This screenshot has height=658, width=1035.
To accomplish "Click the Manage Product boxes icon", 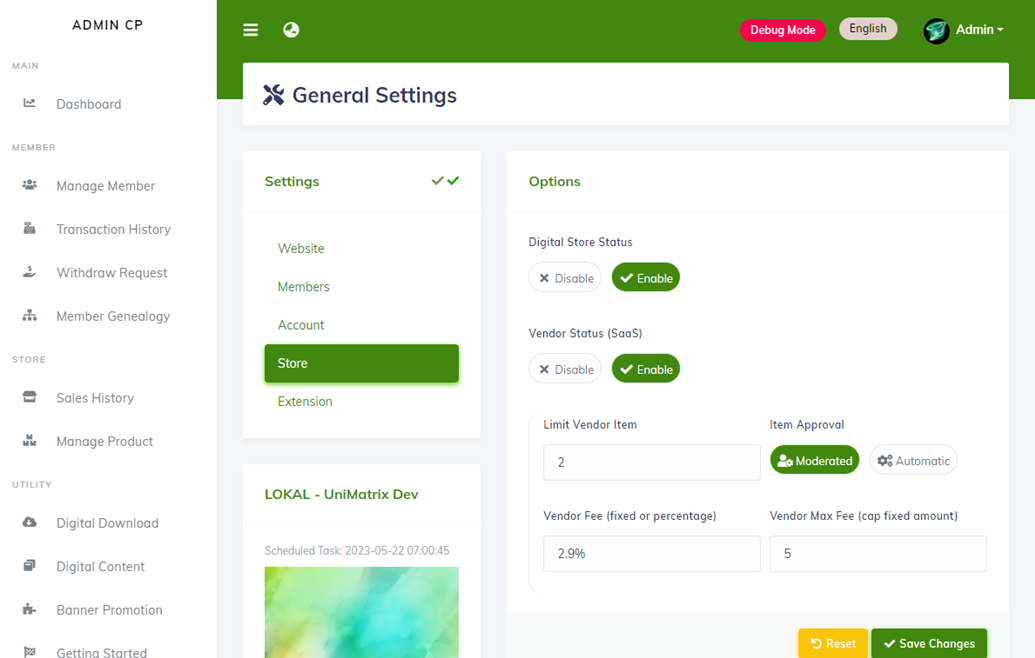I will (x=30, y=441).
